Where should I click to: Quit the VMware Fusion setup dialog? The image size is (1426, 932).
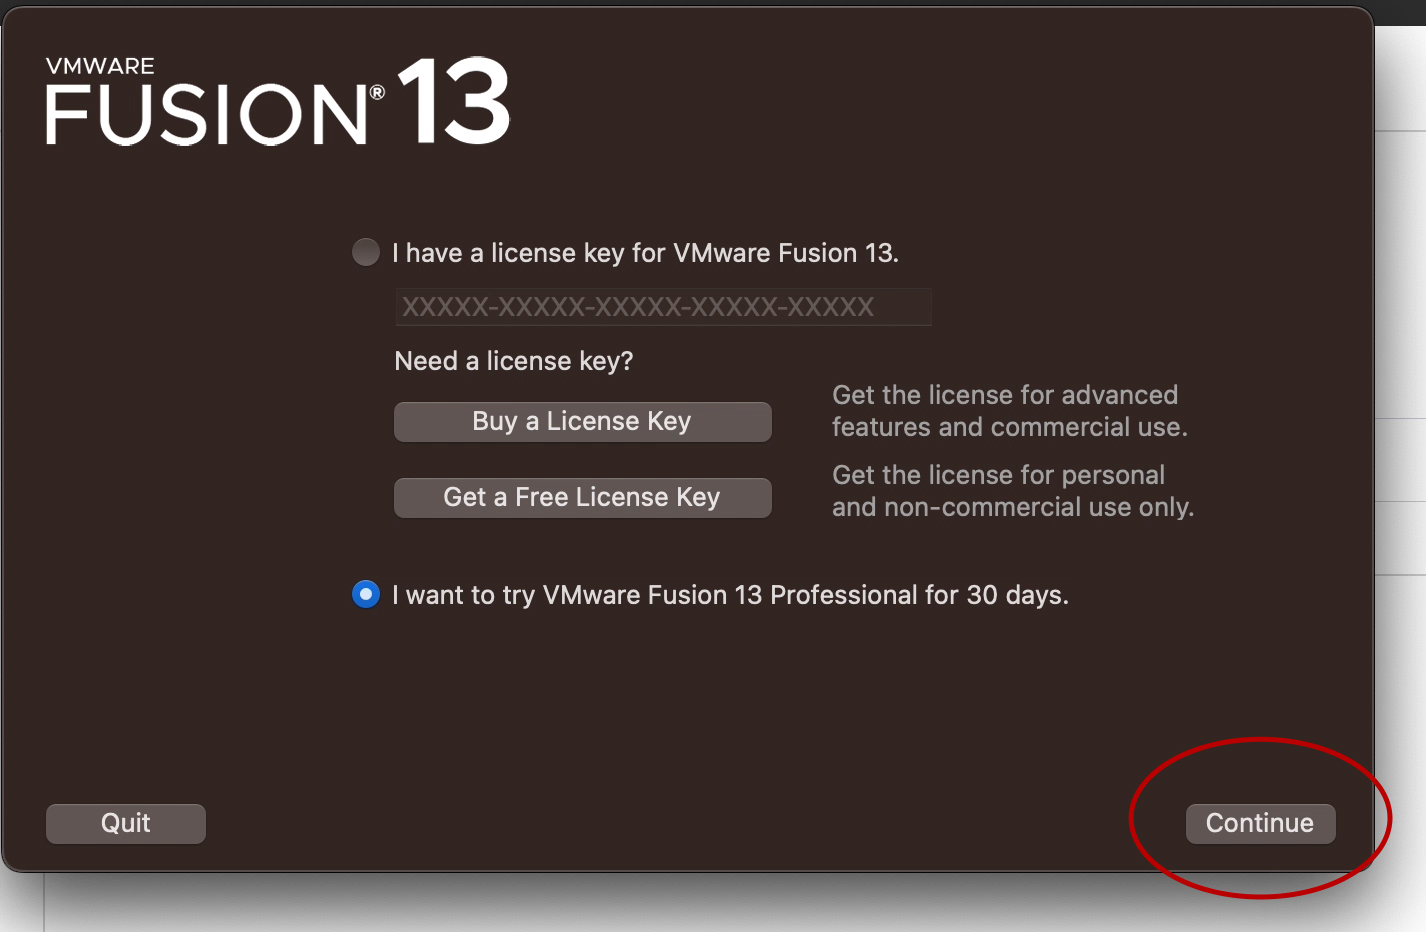126,823
